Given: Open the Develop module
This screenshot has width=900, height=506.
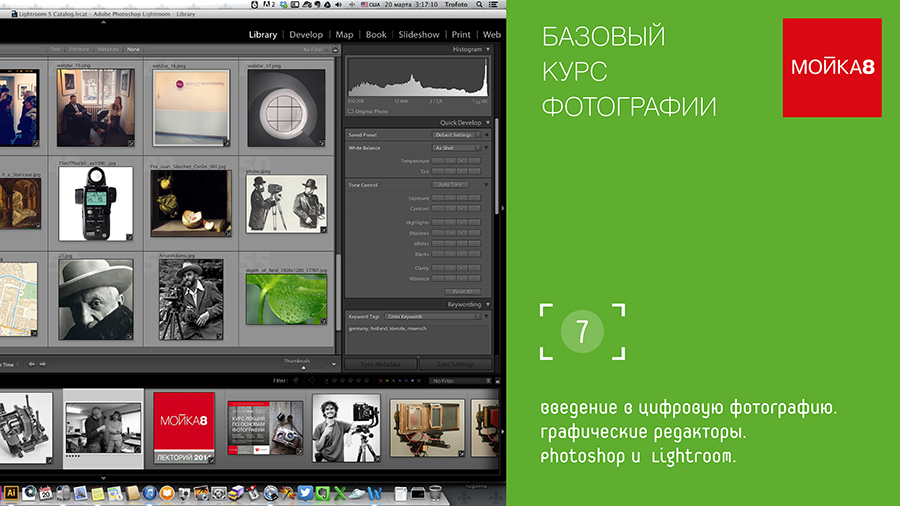Looking at the screenshot, I should [x=306, y=34].
